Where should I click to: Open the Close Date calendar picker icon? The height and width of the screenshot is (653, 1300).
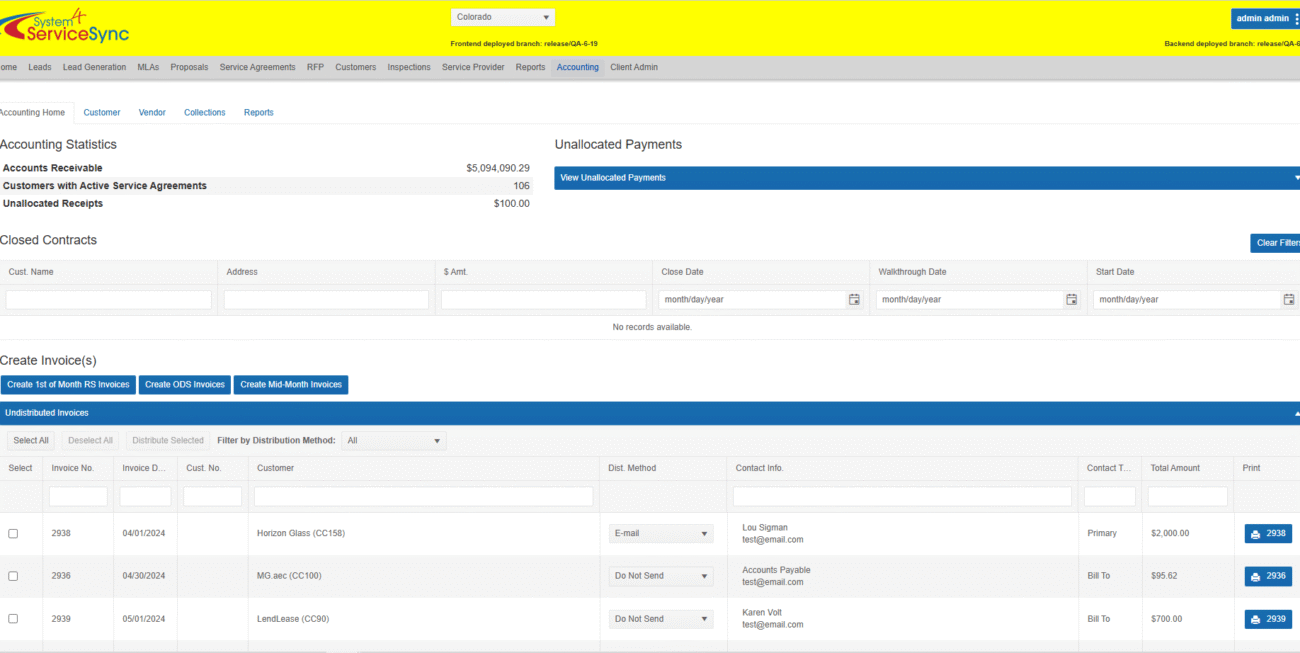(854, 300)
